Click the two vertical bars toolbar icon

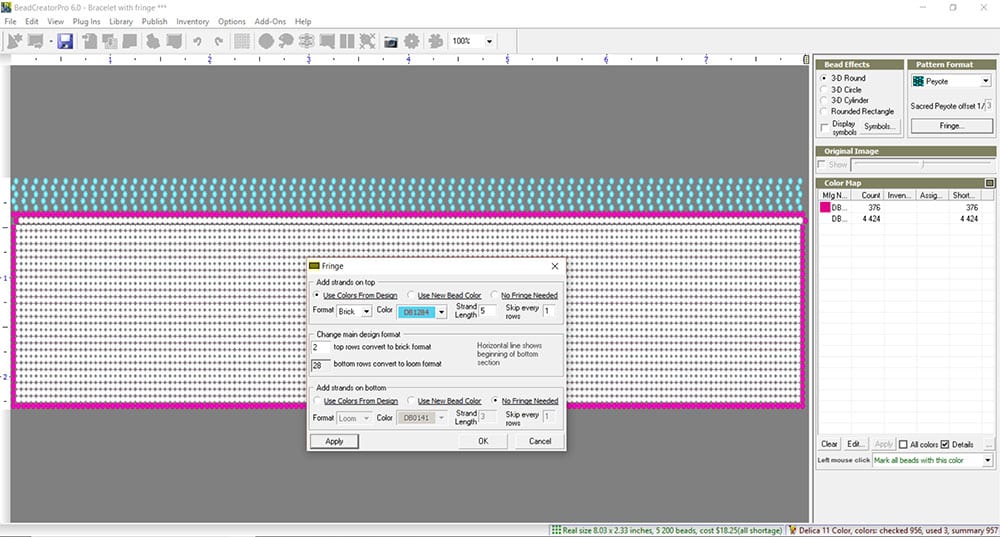(x=347, y=41)
